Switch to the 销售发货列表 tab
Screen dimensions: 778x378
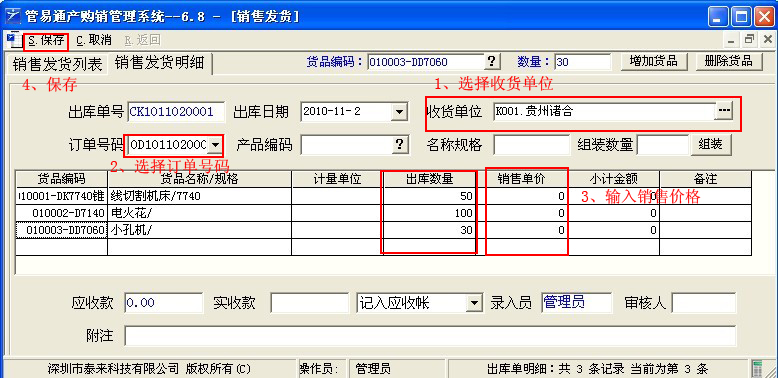[x=57, y=64]
